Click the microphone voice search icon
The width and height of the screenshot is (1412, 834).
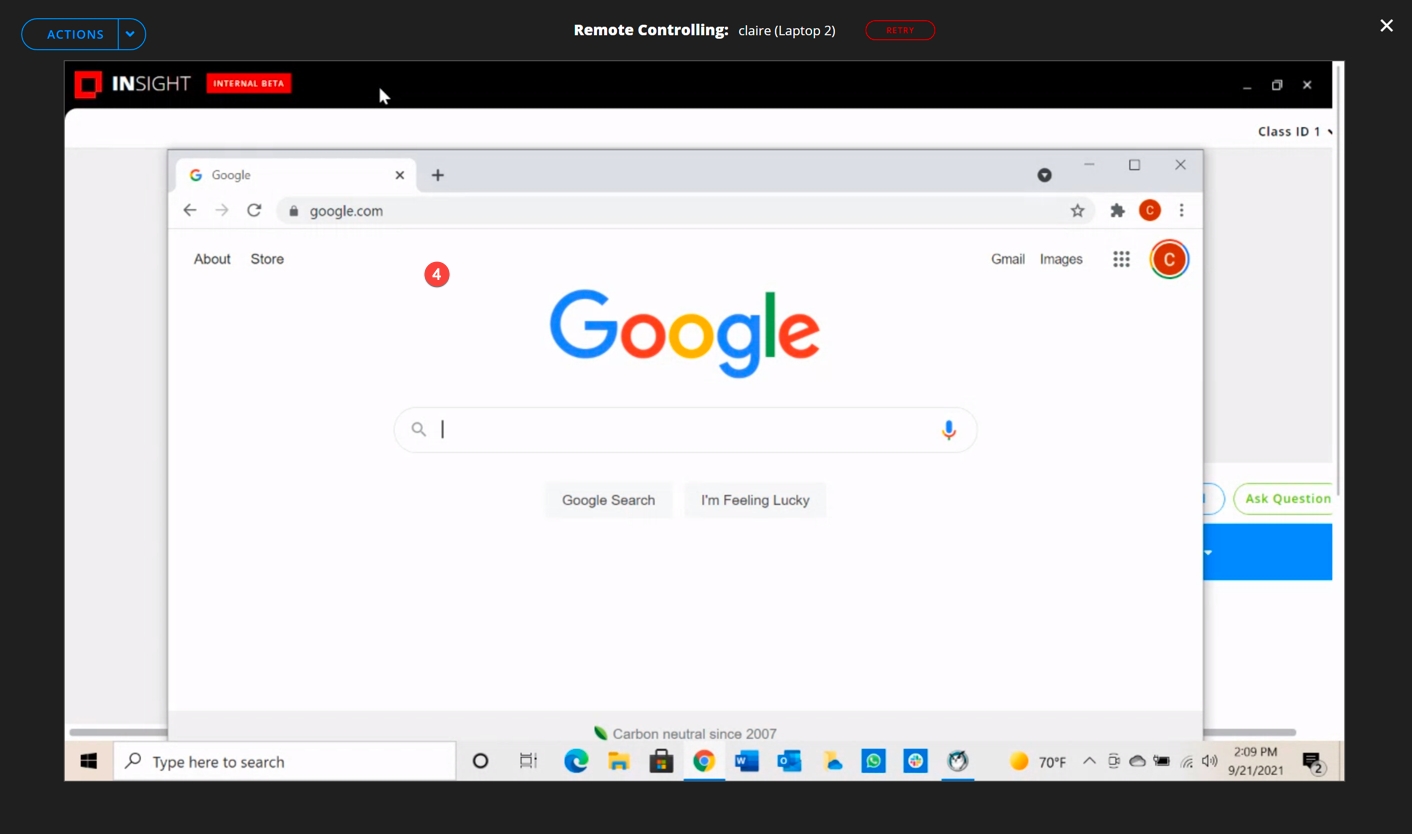[948, 430]
